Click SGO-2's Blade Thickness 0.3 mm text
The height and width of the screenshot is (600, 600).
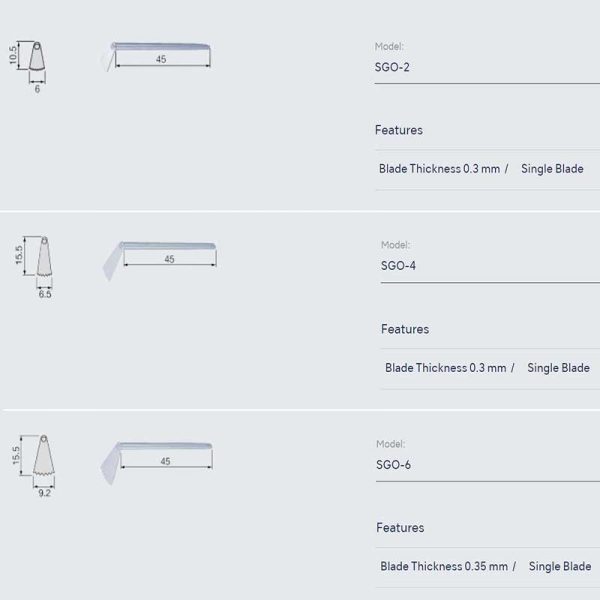pyautogui.click(x=439, y=169)
